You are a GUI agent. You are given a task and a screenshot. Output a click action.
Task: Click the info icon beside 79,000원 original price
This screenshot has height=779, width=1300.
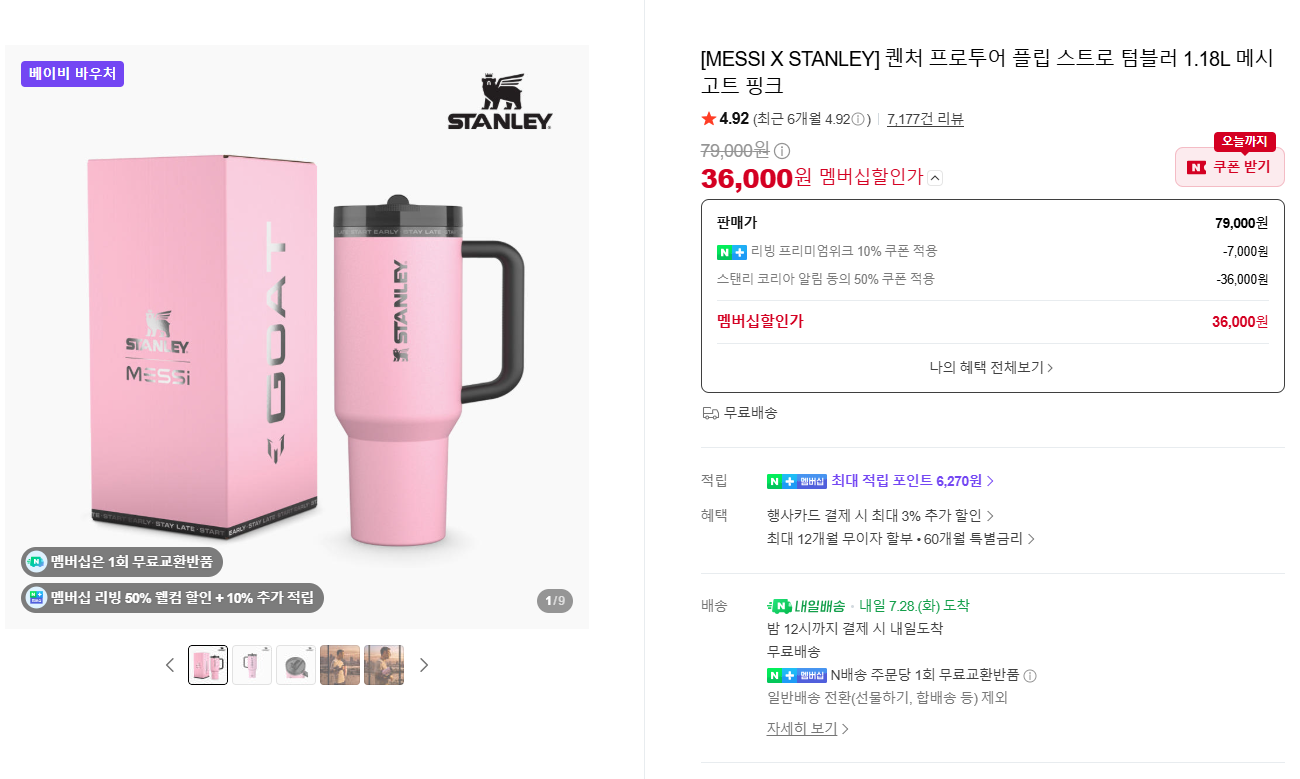782,151
